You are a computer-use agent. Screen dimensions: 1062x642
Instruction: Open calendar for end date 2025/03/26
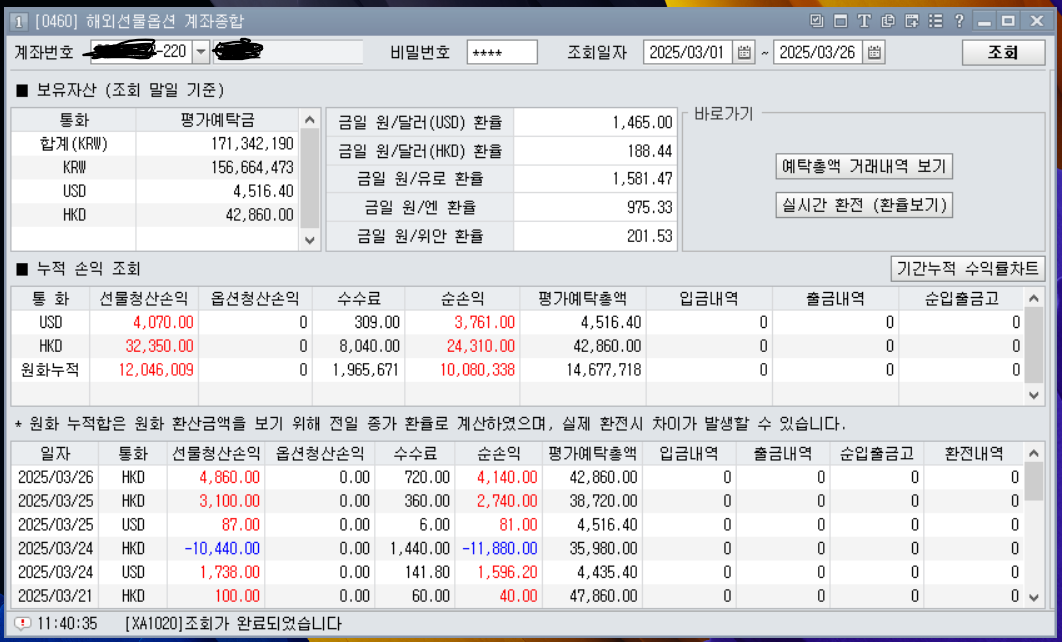874,52
